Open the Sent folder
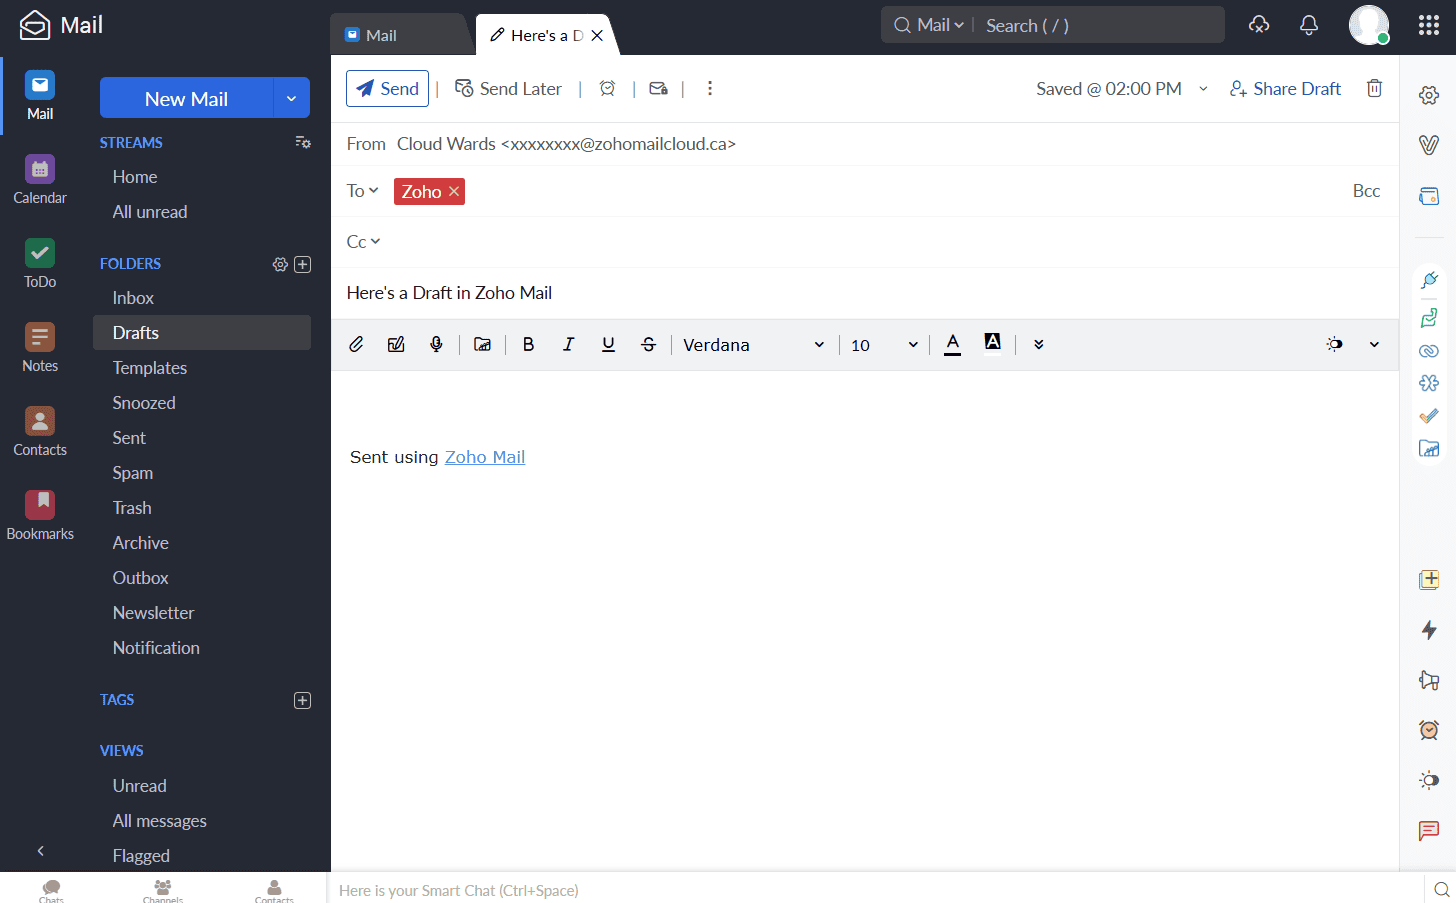Image resolution: width=1456 pixels, height=903 pixels. click(129, 438)
